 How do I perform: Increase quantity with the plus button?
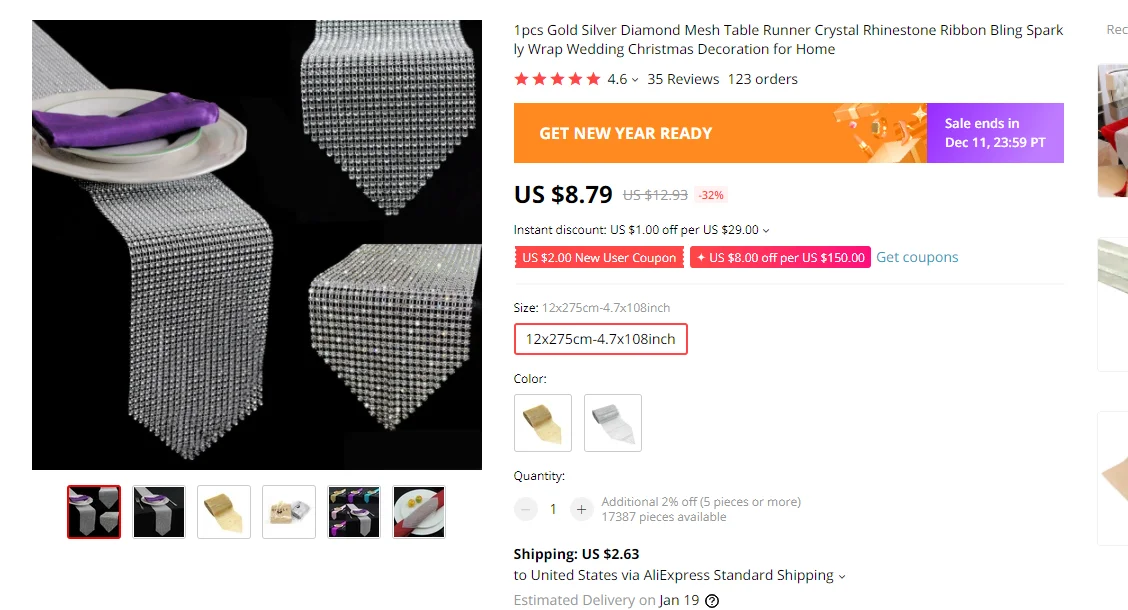(x=581, y=509)
